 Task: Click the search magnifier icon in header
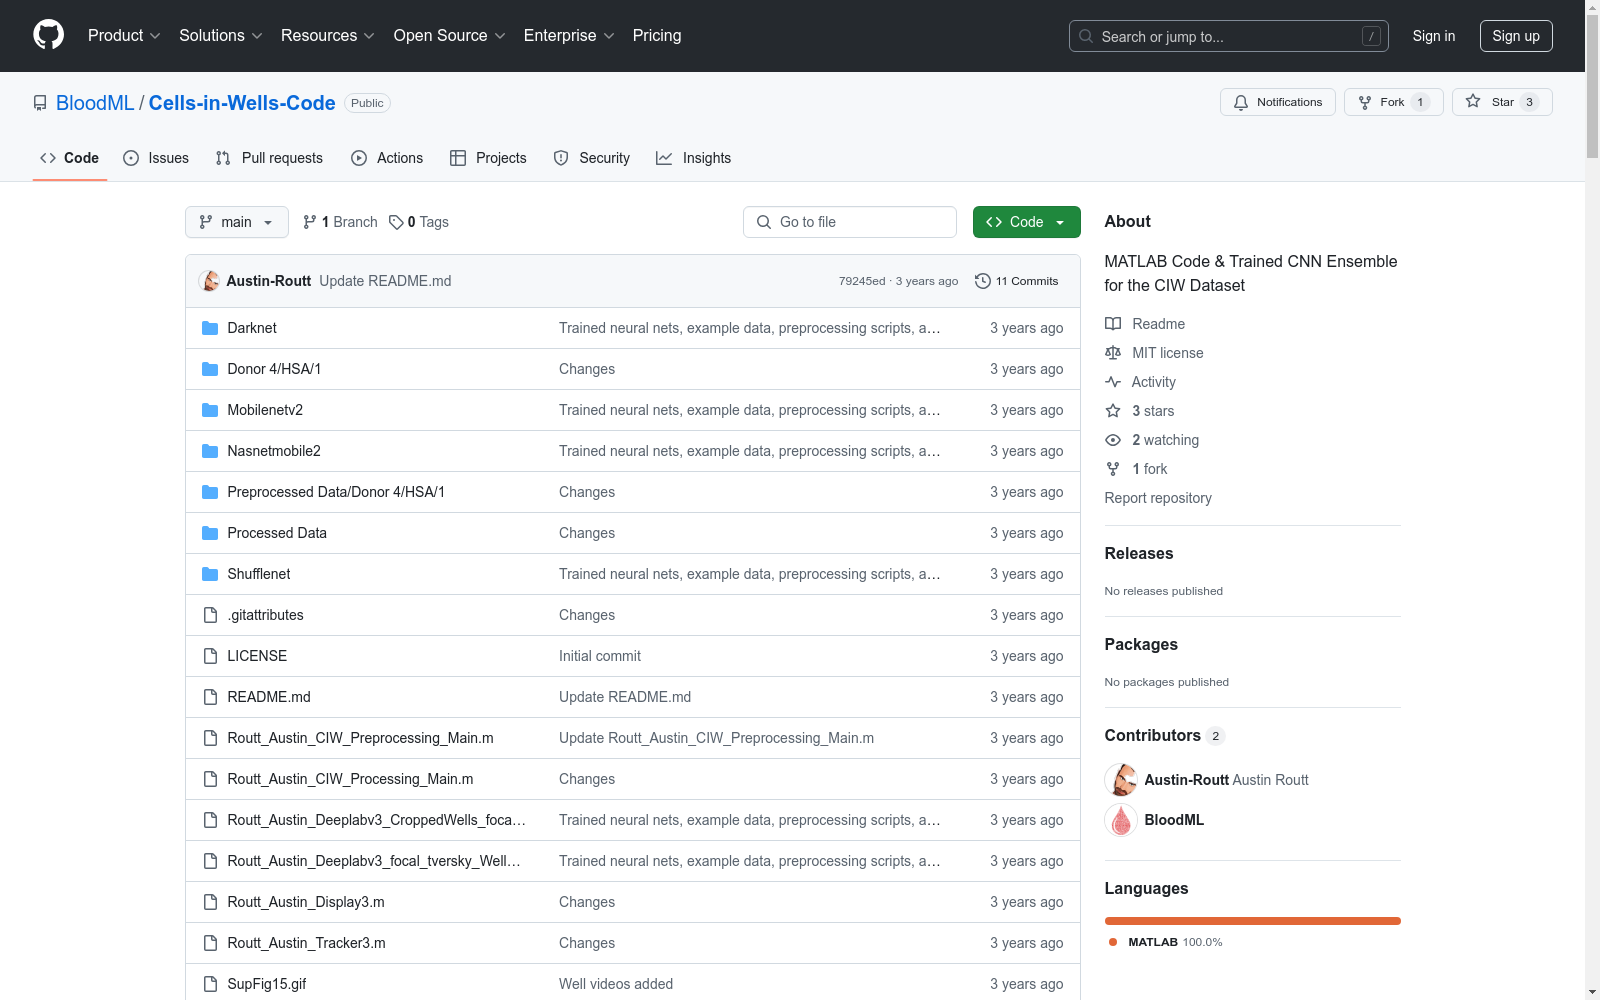click(1086, 36)
